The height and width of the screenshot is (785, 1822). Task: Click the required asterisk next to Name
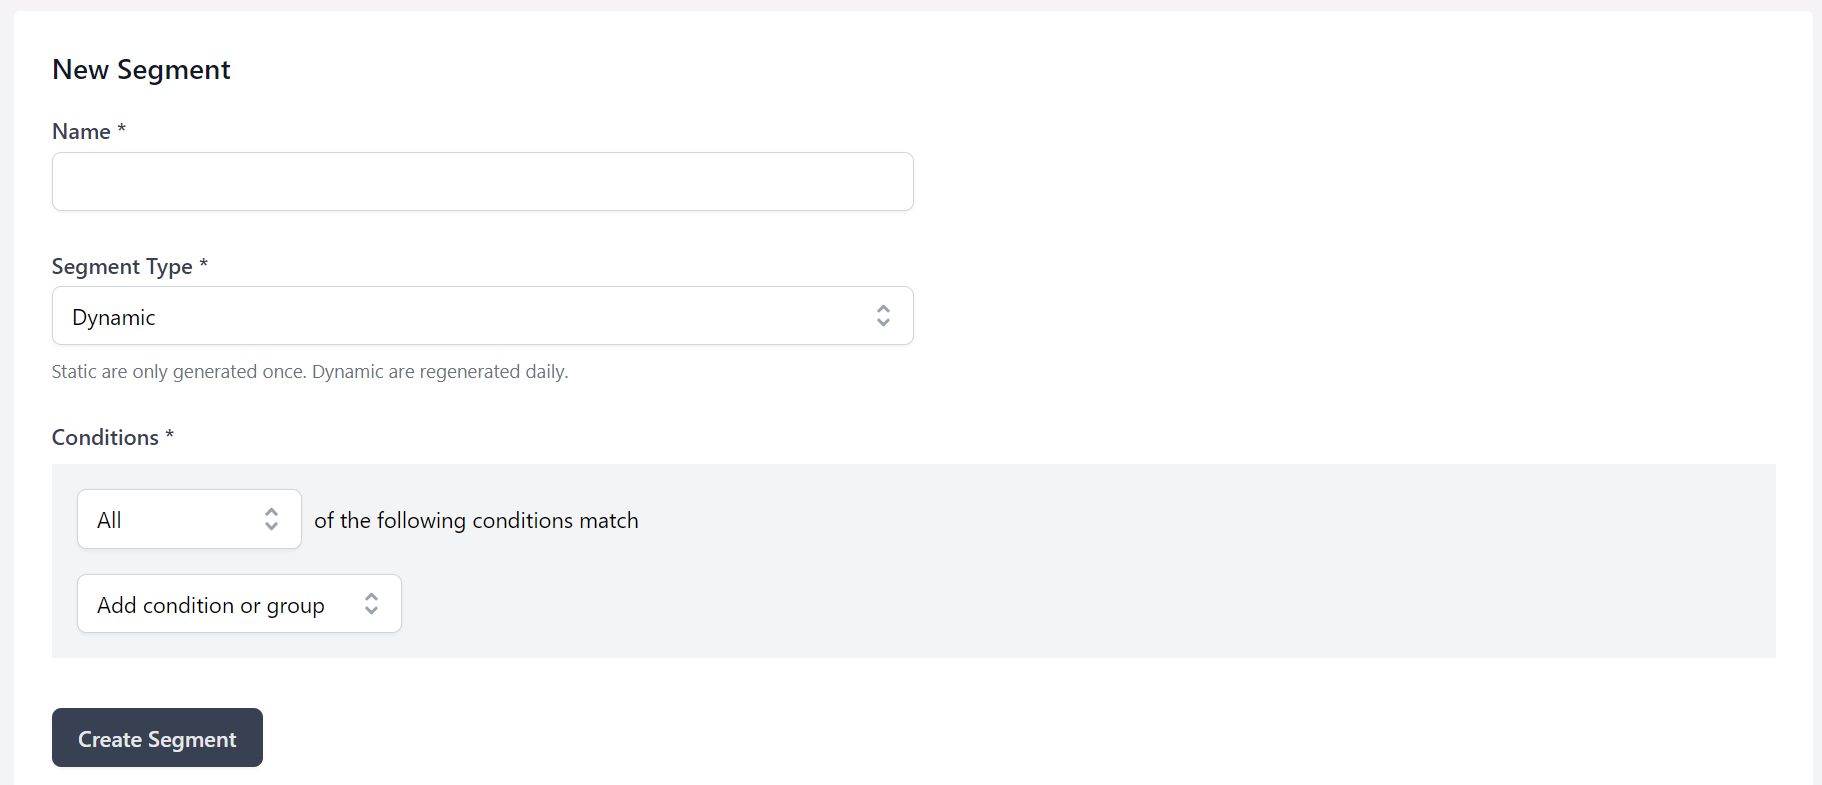[x=122, y=129]
